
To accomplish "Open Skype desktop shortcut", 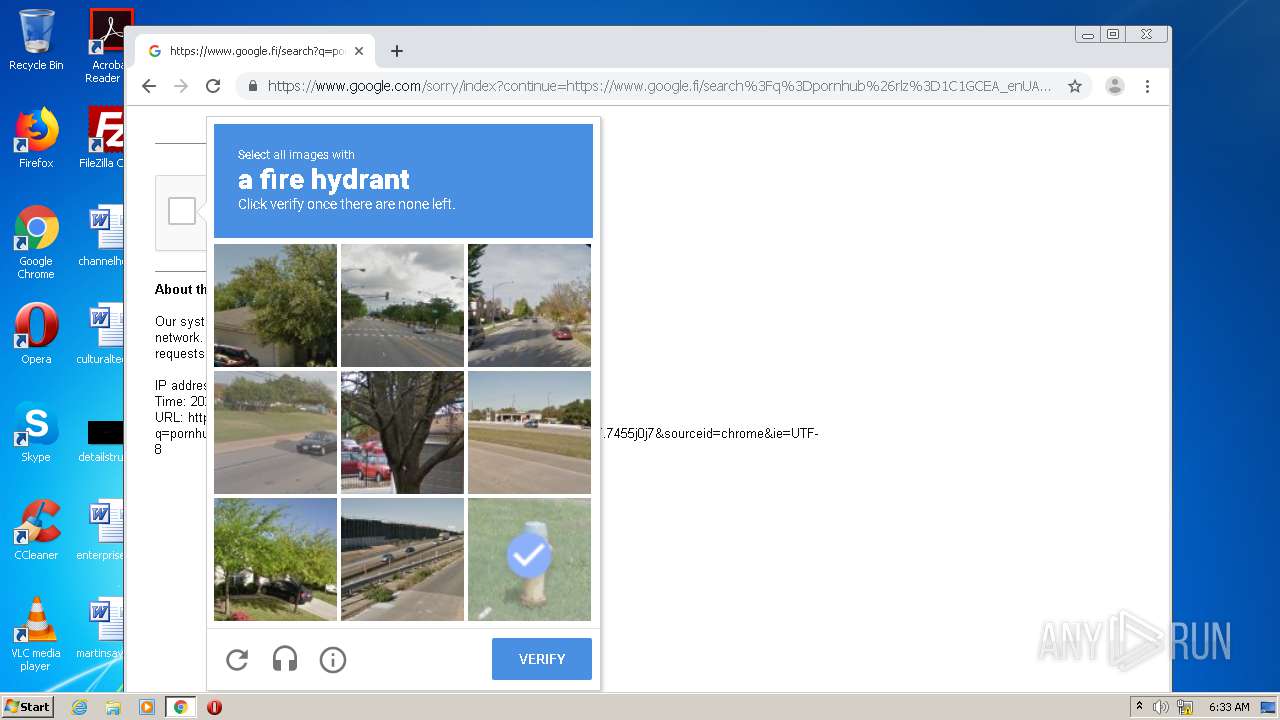I will pos(36,432).
